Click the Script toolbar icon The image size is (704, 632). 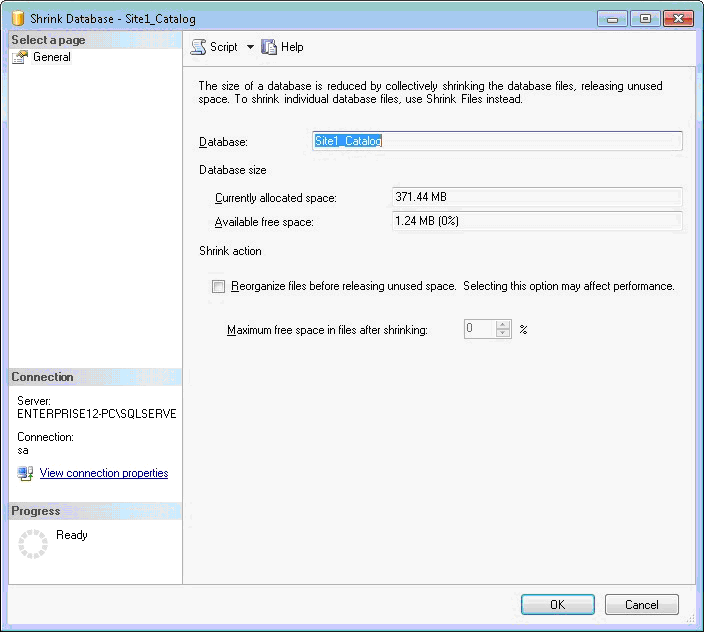pos(198,47)
